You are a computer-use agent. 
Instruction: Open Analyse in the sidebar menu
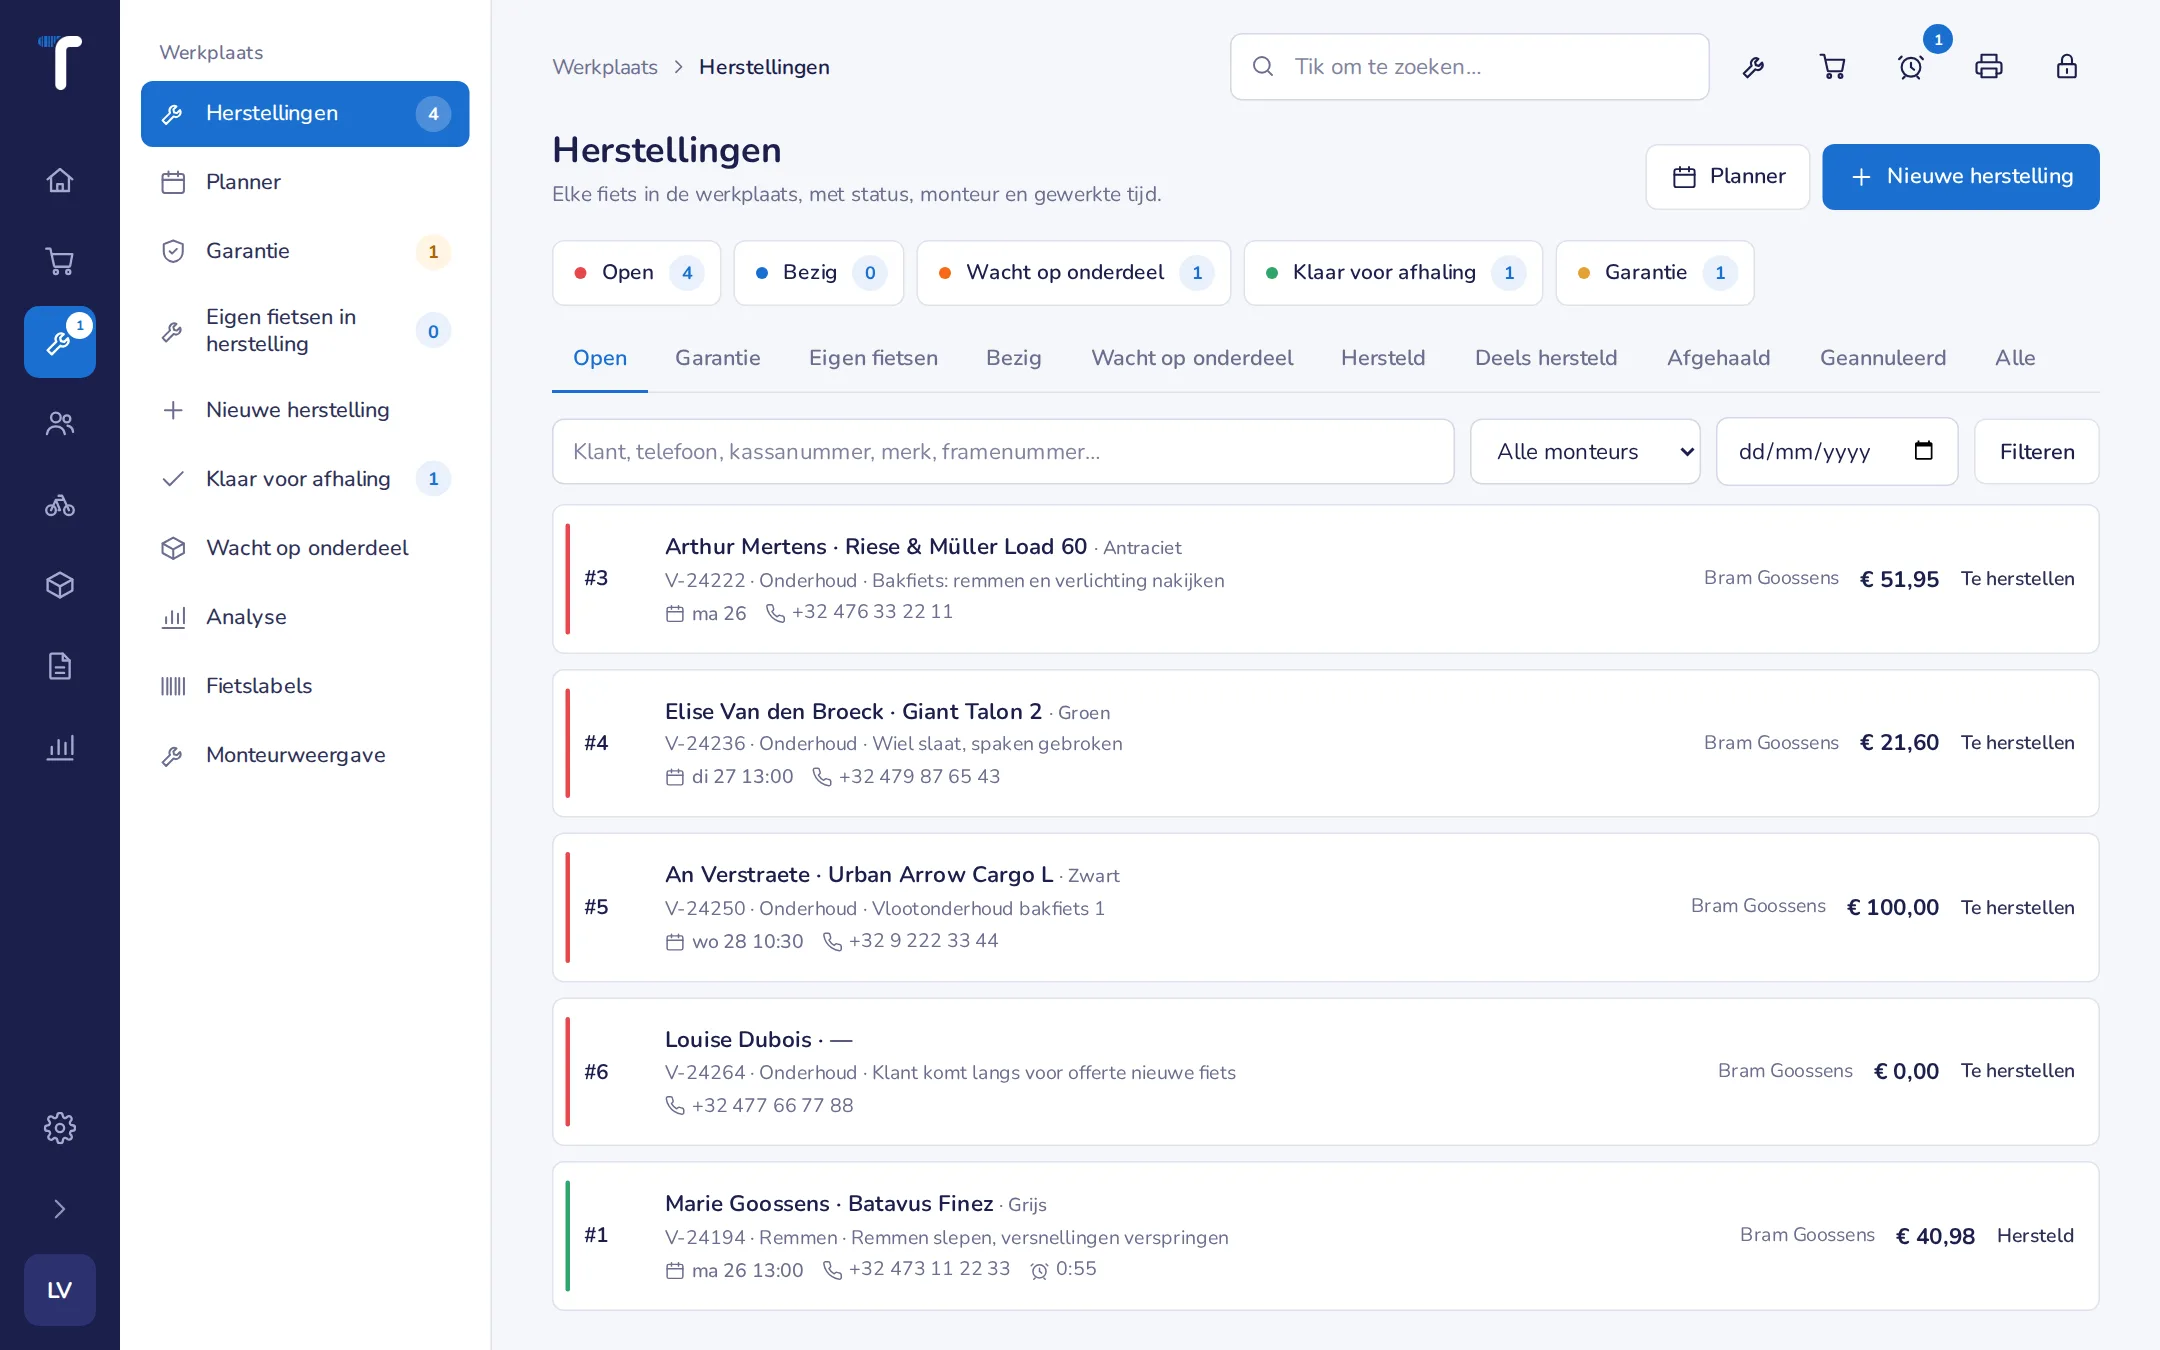(x=305, y=617)
